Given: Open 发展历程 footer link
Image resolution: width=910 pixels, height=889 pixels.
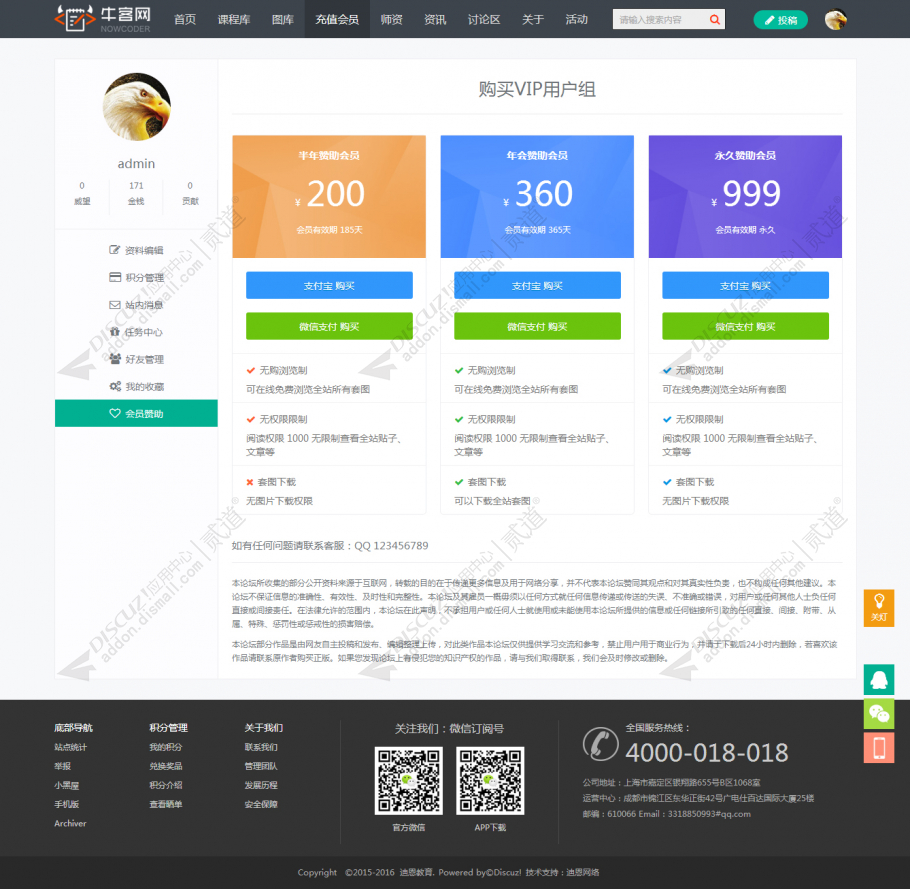Looking at the screenshot, I should pyautogui.click(x=261, y=785).
